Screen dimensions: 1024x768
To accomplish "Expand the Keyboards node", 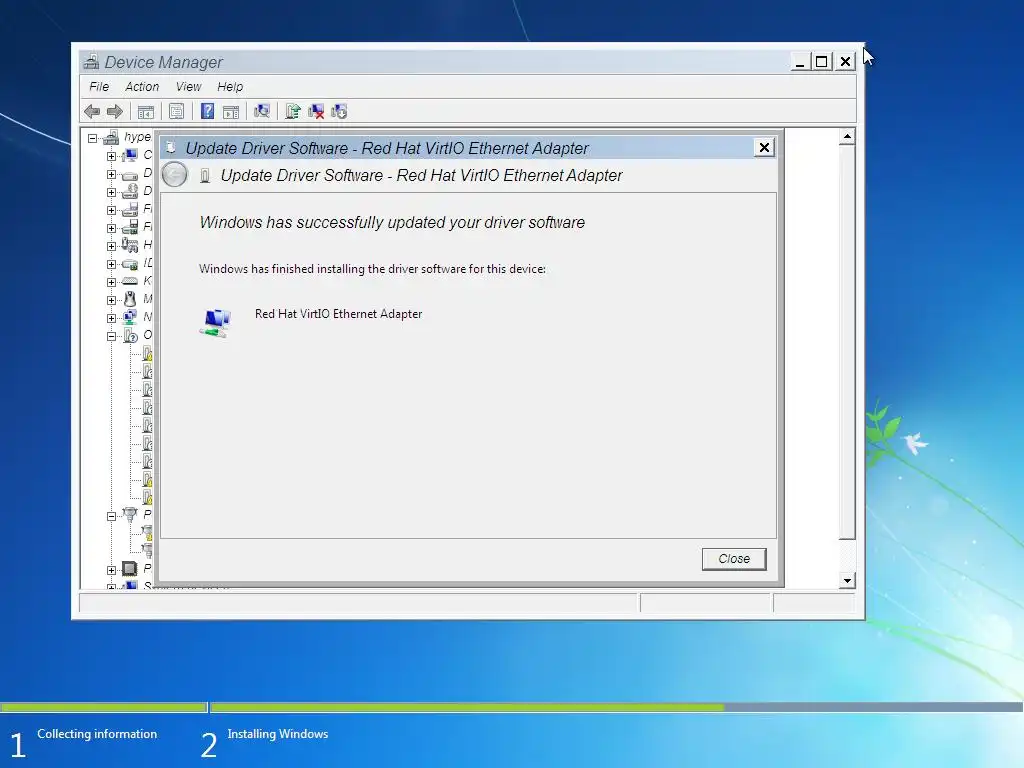I will [111, 282].
